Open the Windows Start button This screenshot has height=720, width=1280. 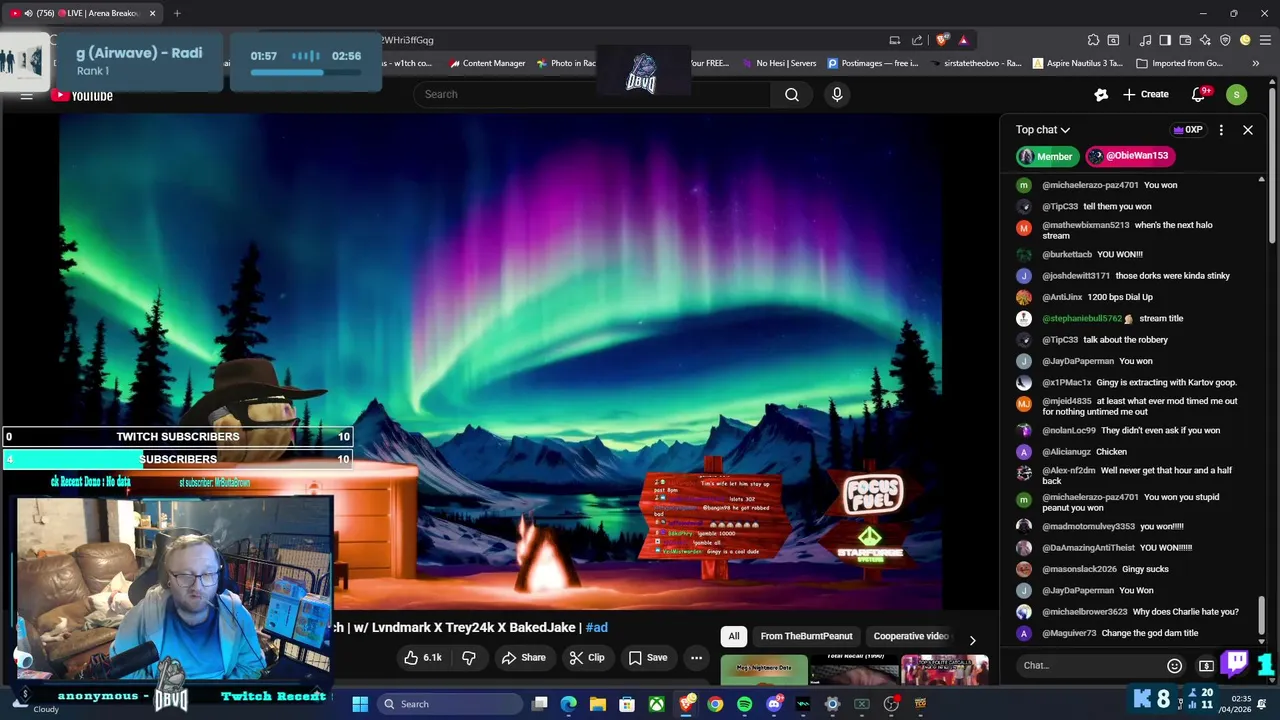click(360, 704)
